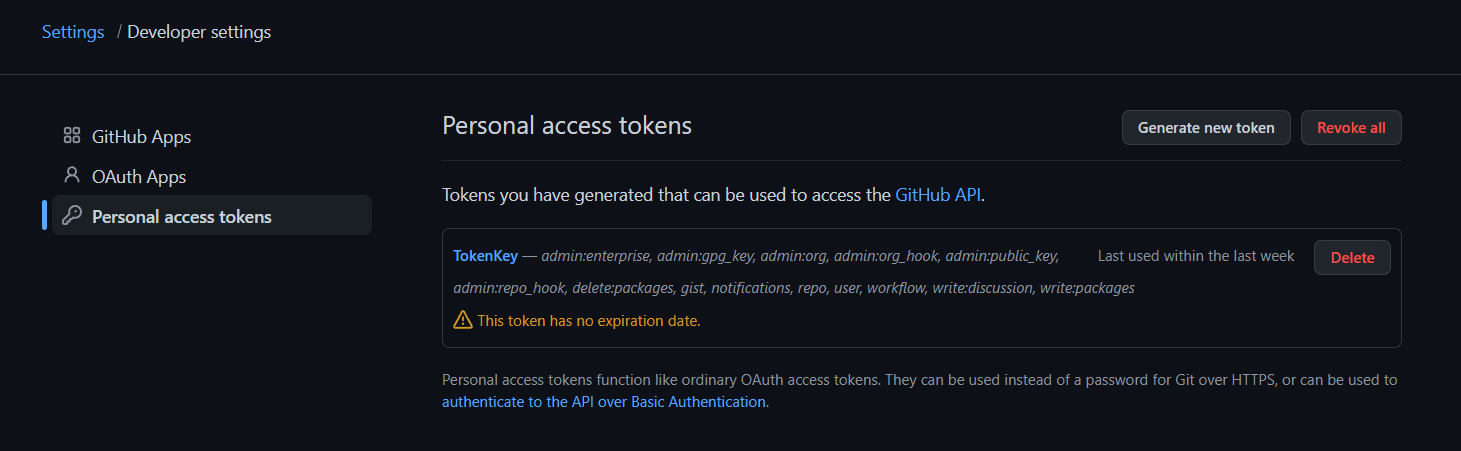Follow the GitHub API link
Image resolution: width=1461 pixels, height=451 pixels.
[x=937, y=195]
